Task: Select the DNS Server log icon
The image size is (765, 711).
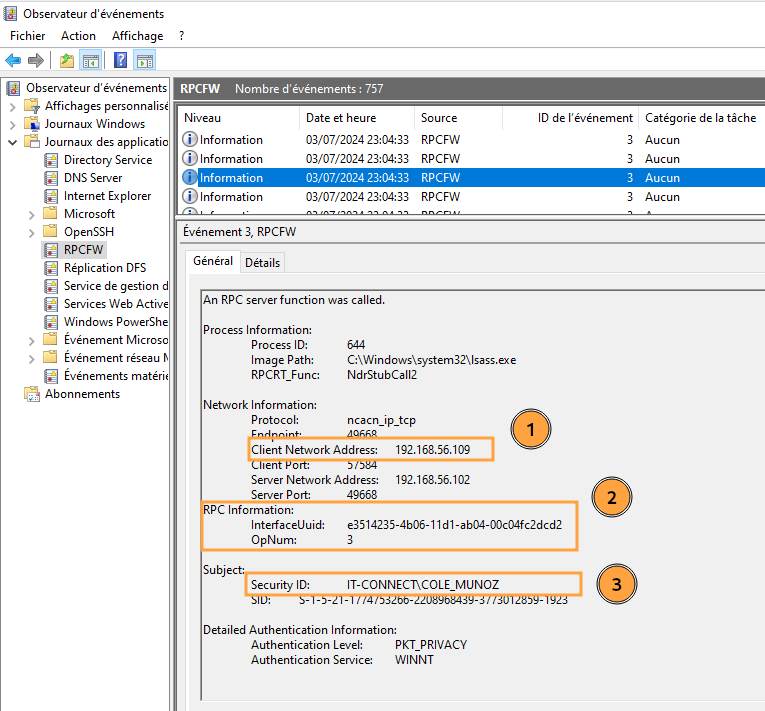Action: pyautogui.click(x=52, y=178)
